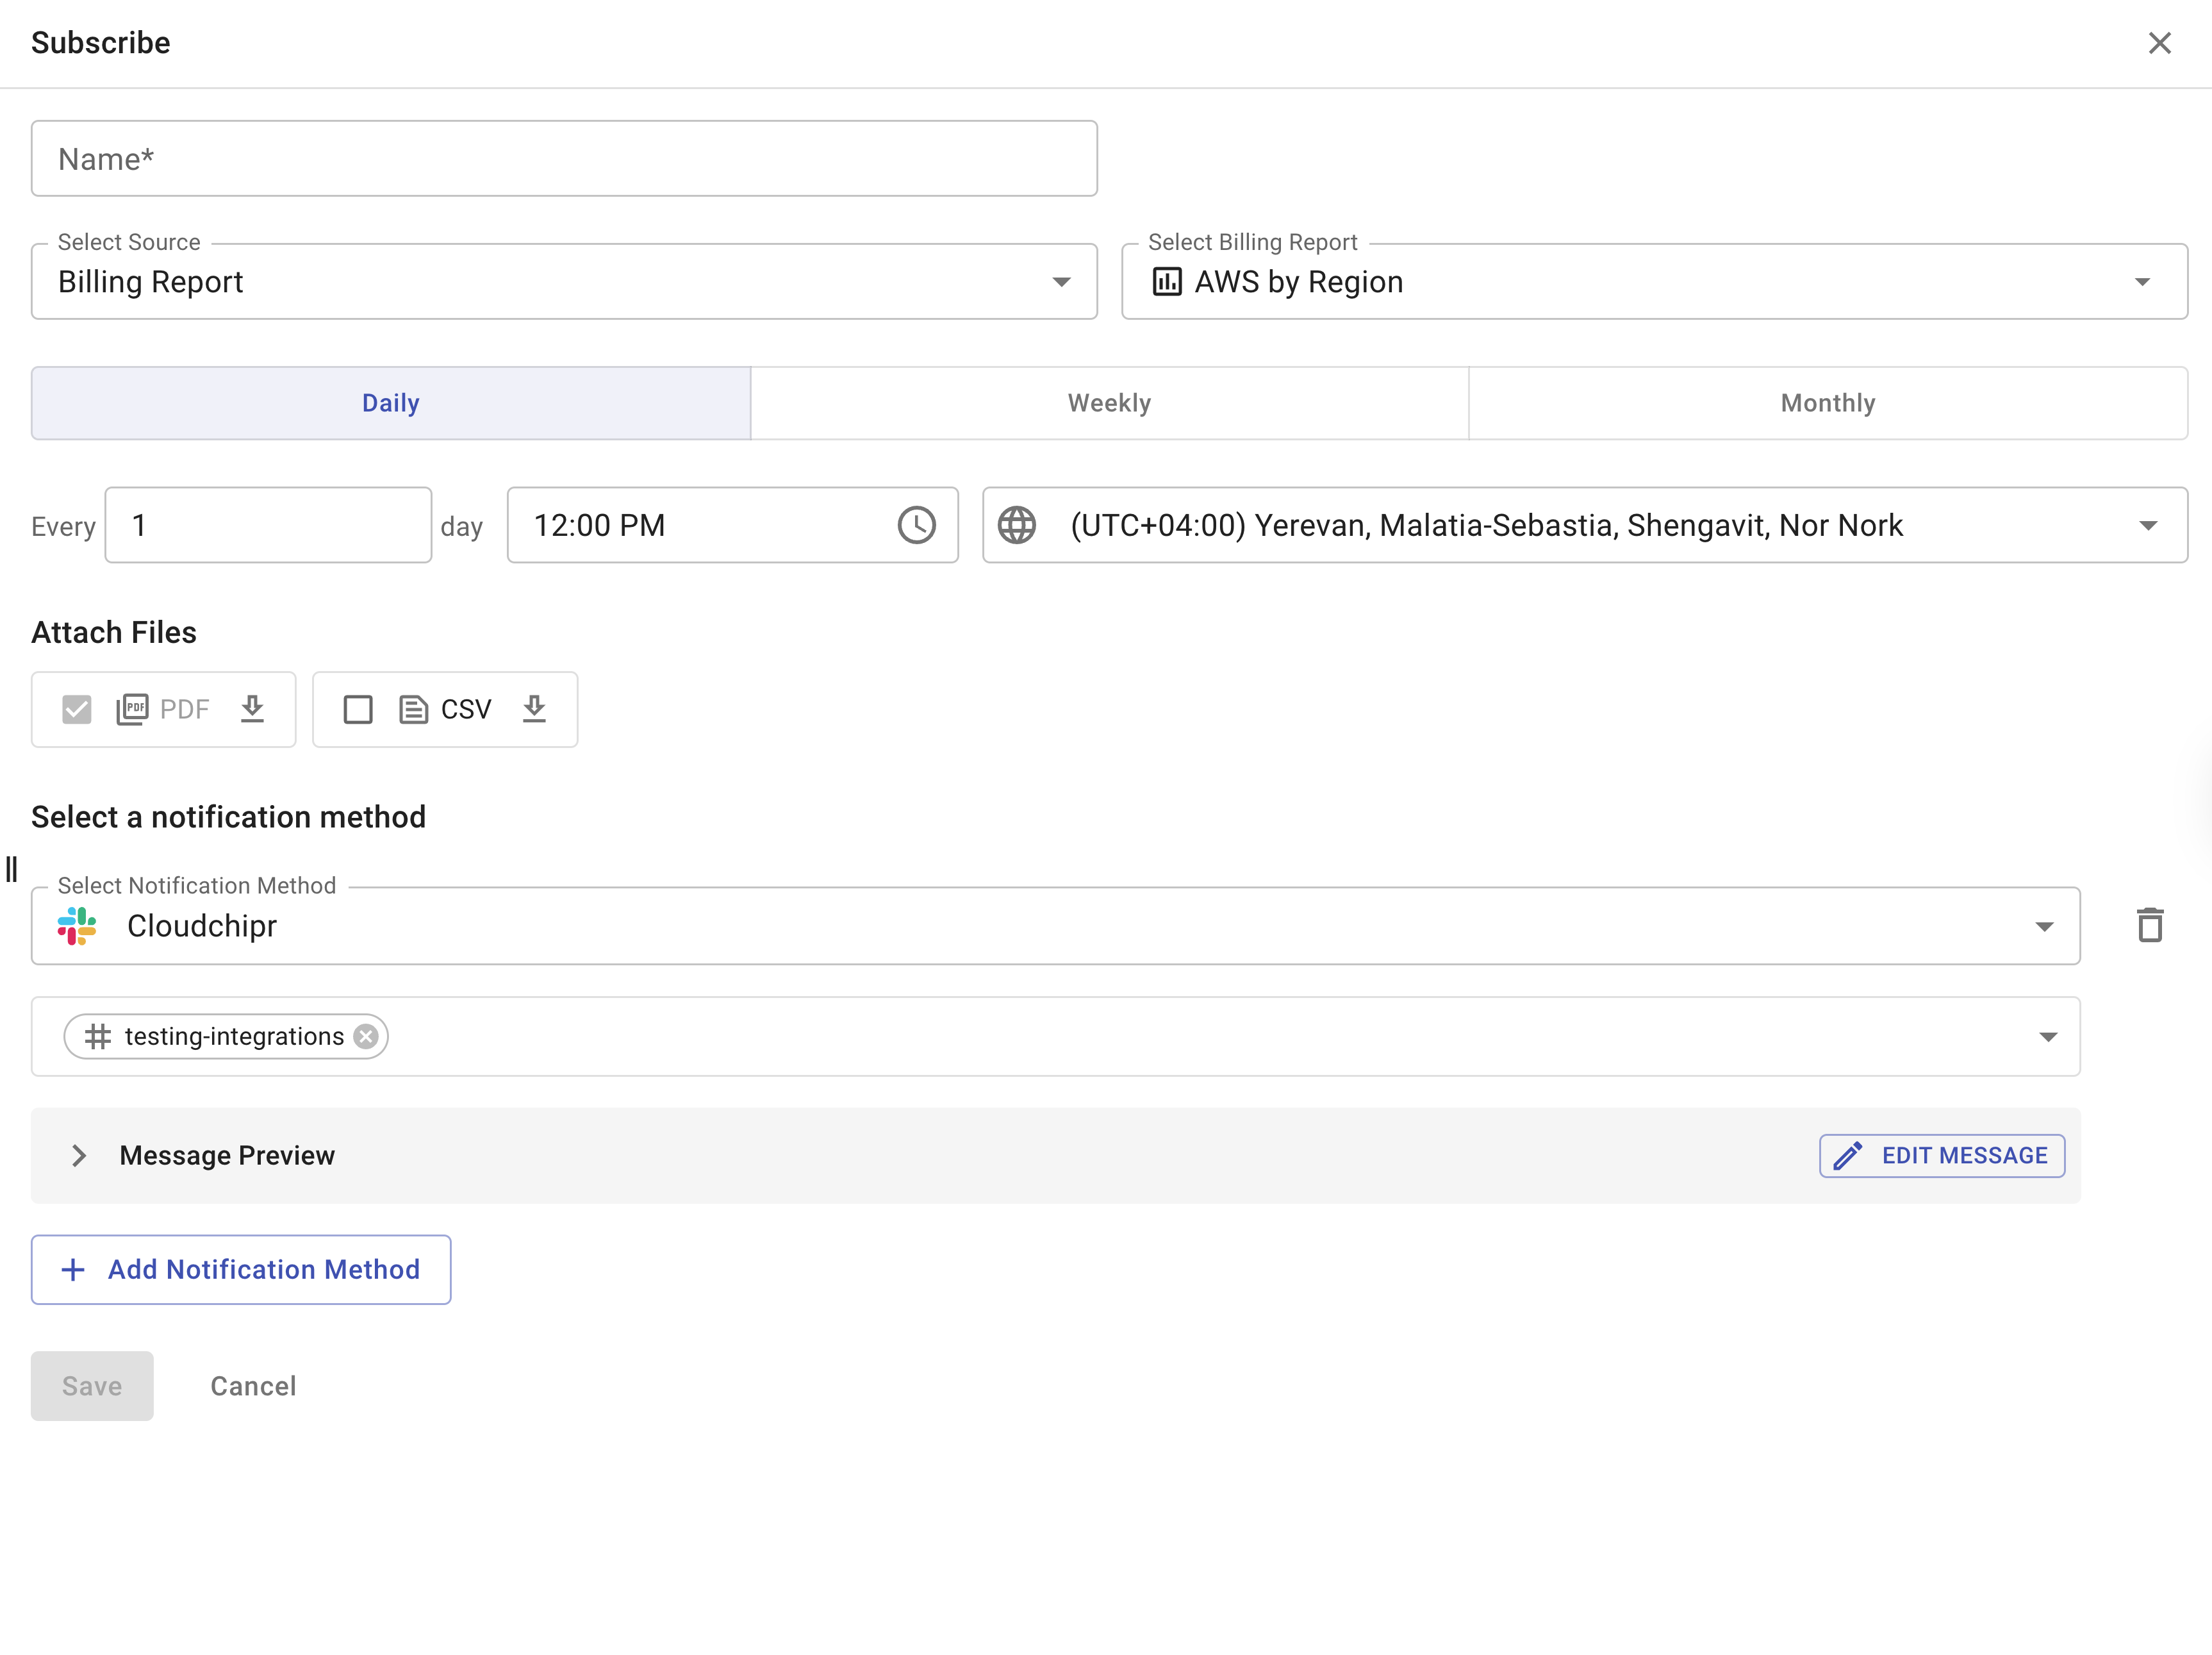Click Add Notification Method button
The image size is (2212, 1655).
[241, 1269]
